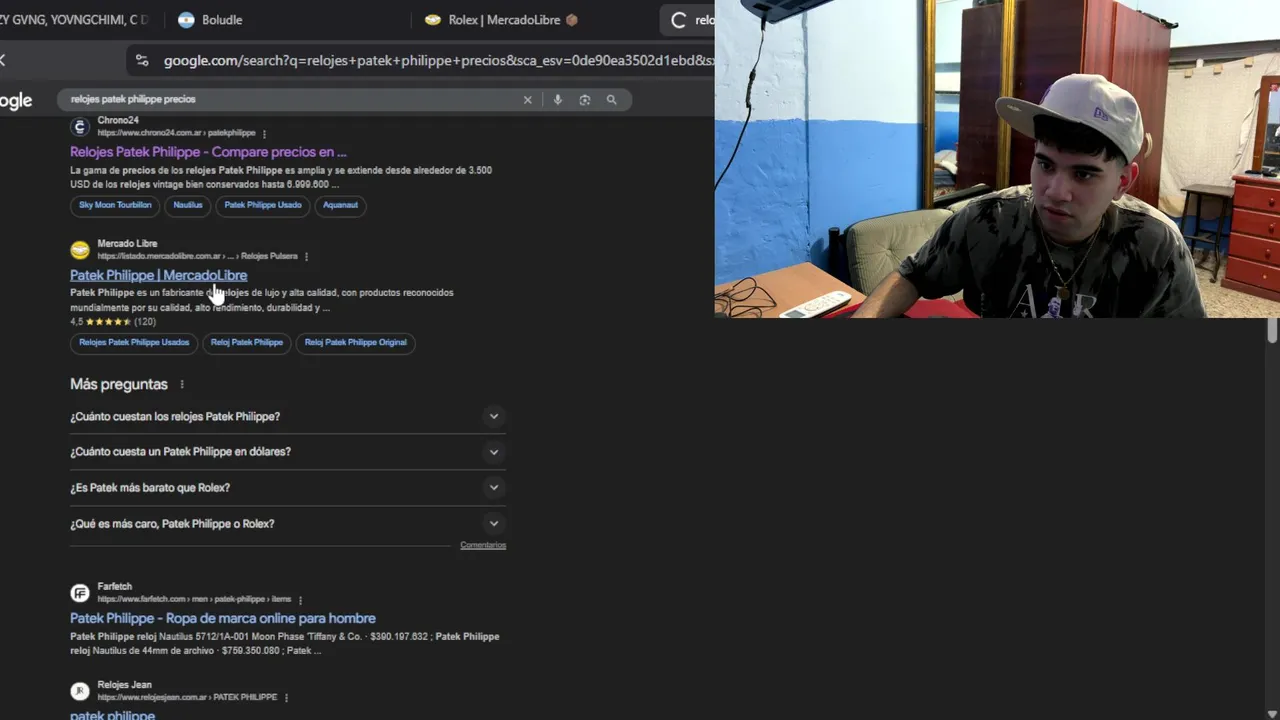This screenshot has width=1280, height=720.
Task: Open 'Patek Philippe - Ropa de marca online' result
Action: 223,618
